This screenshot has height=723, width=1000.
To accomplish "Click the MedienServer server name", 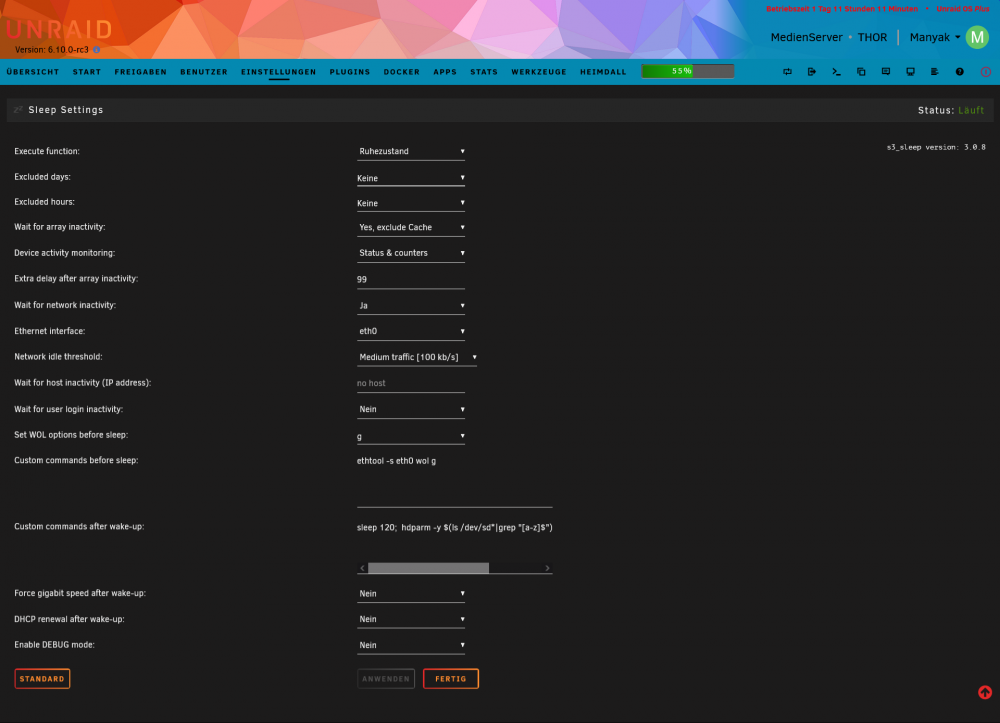I will tap(806, 38).
